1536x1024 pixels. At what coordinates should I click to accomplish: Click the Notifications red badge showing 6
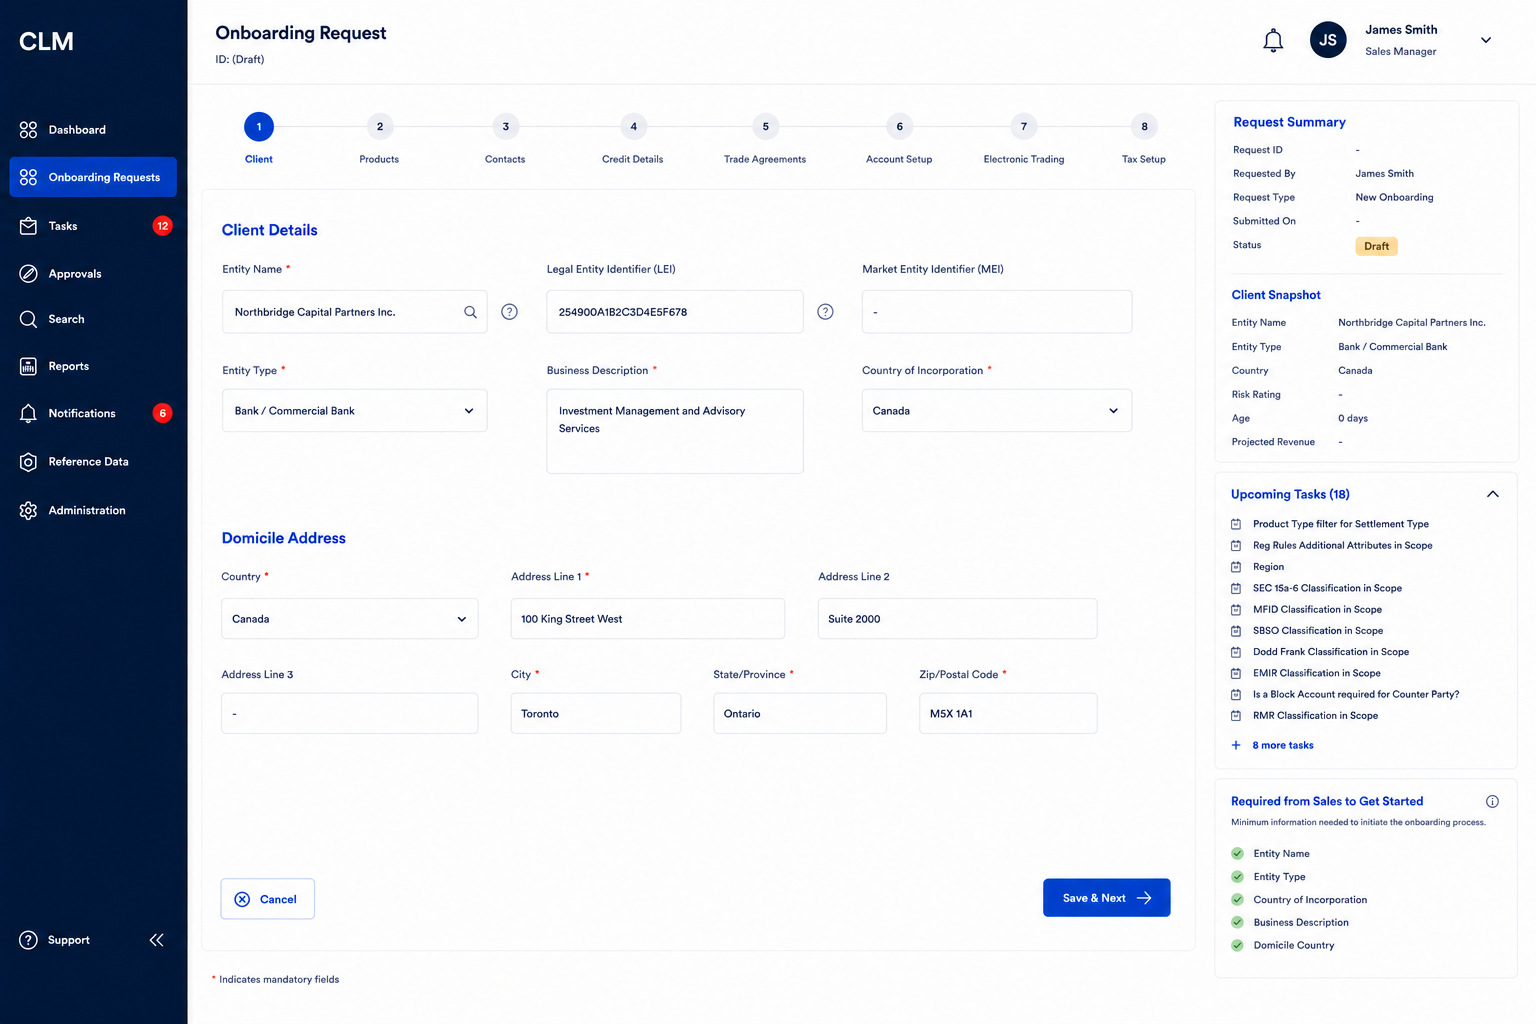point(162,413)
